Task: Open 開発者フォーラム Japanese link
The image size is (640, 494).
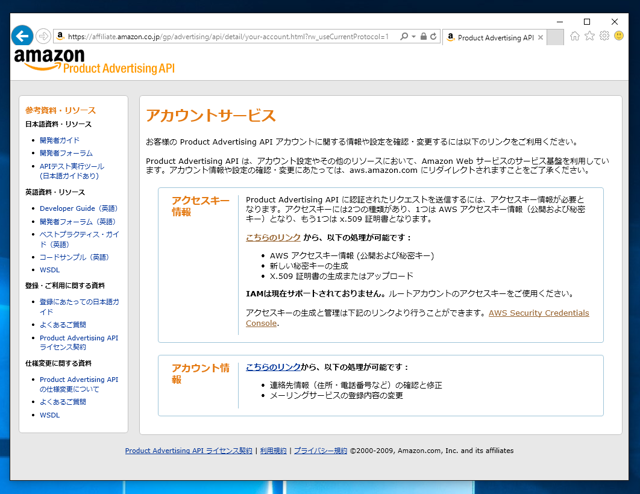Action: tap(66, 153)
